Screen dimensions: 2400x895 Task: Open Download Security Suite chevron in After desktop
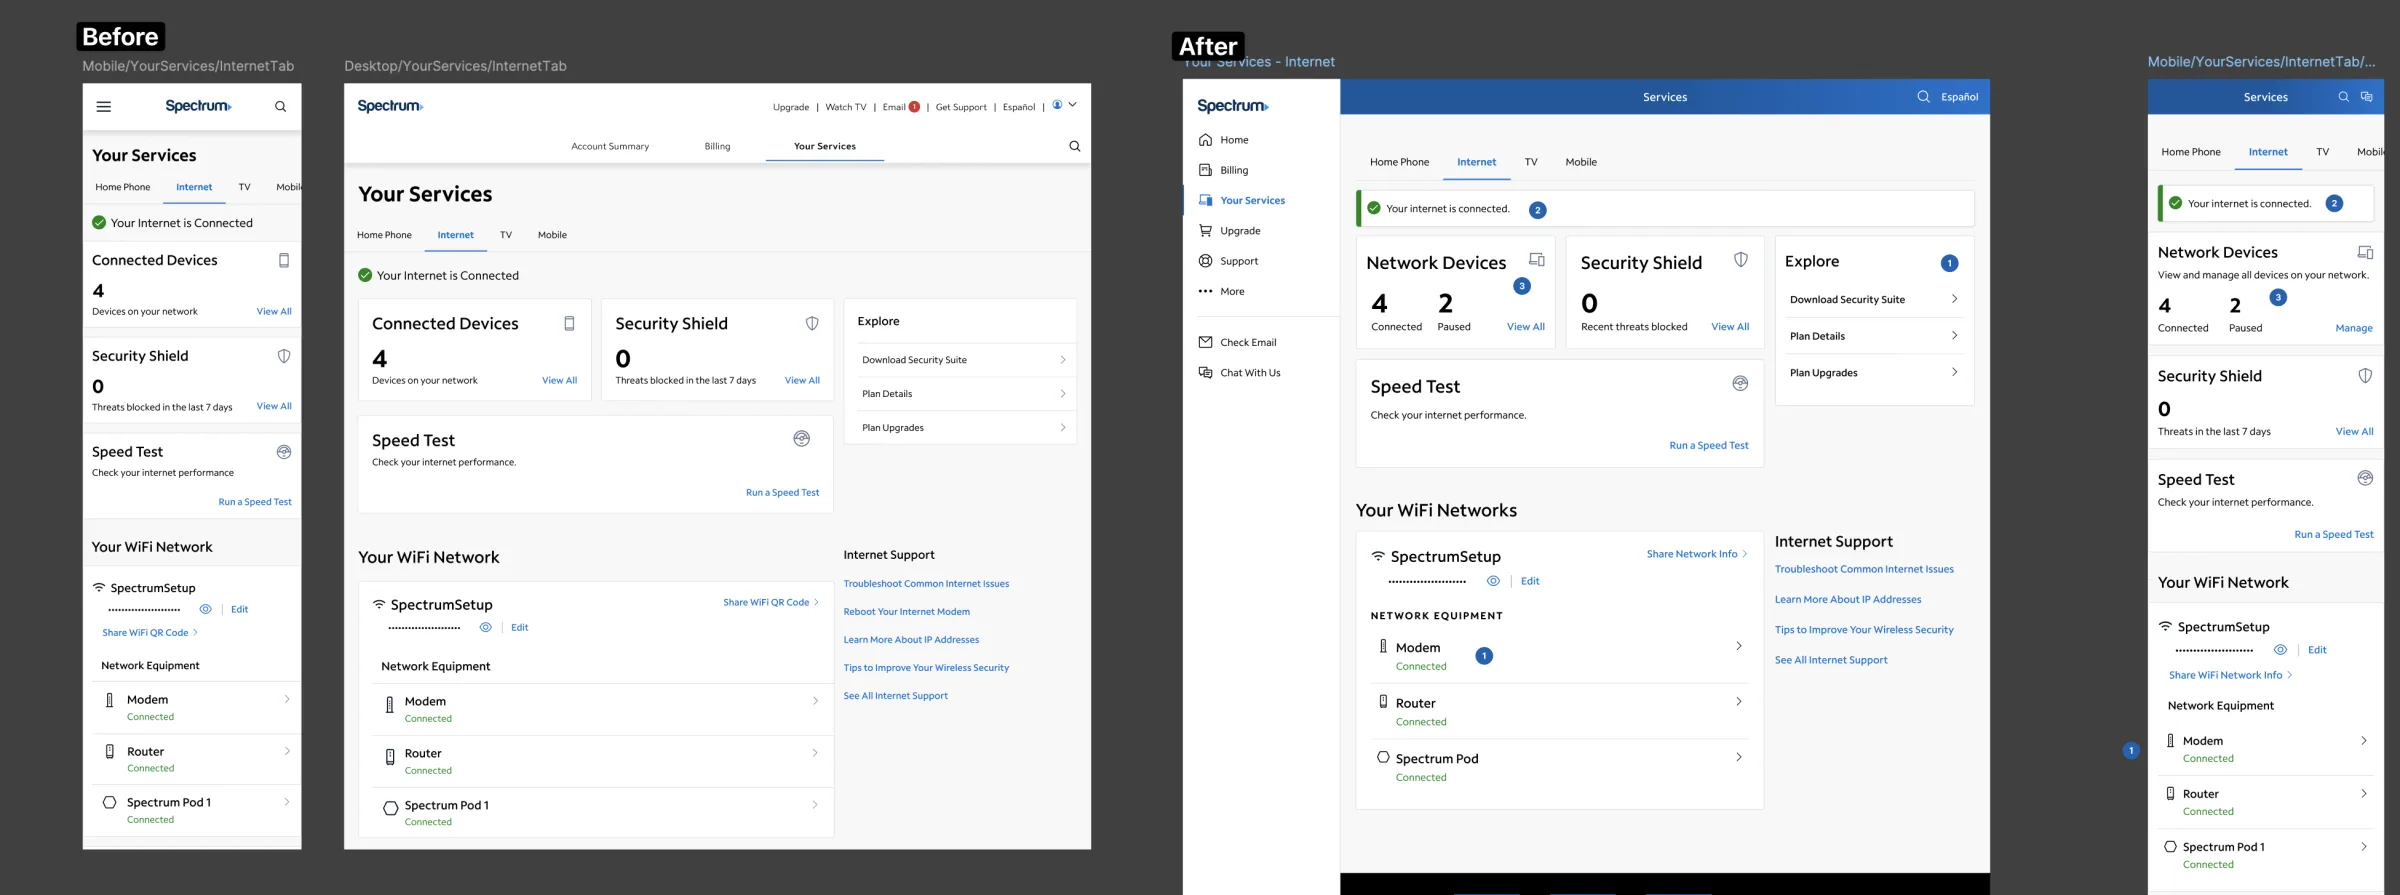(1954, 299)
